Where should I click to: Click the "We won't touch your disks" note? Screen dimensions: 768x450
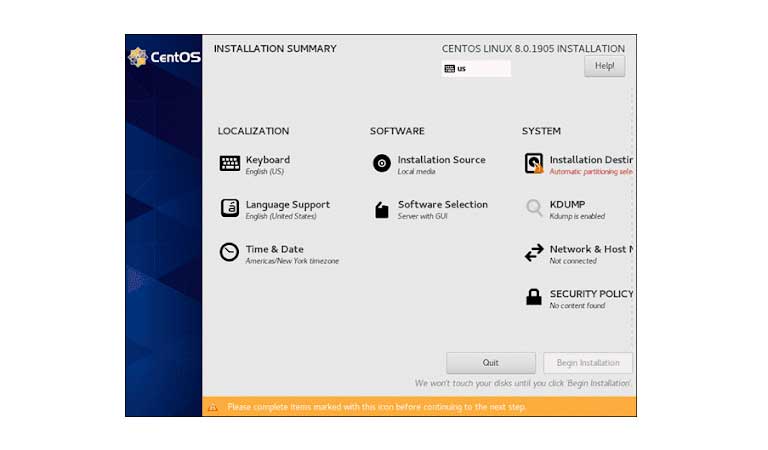(523, 383)
